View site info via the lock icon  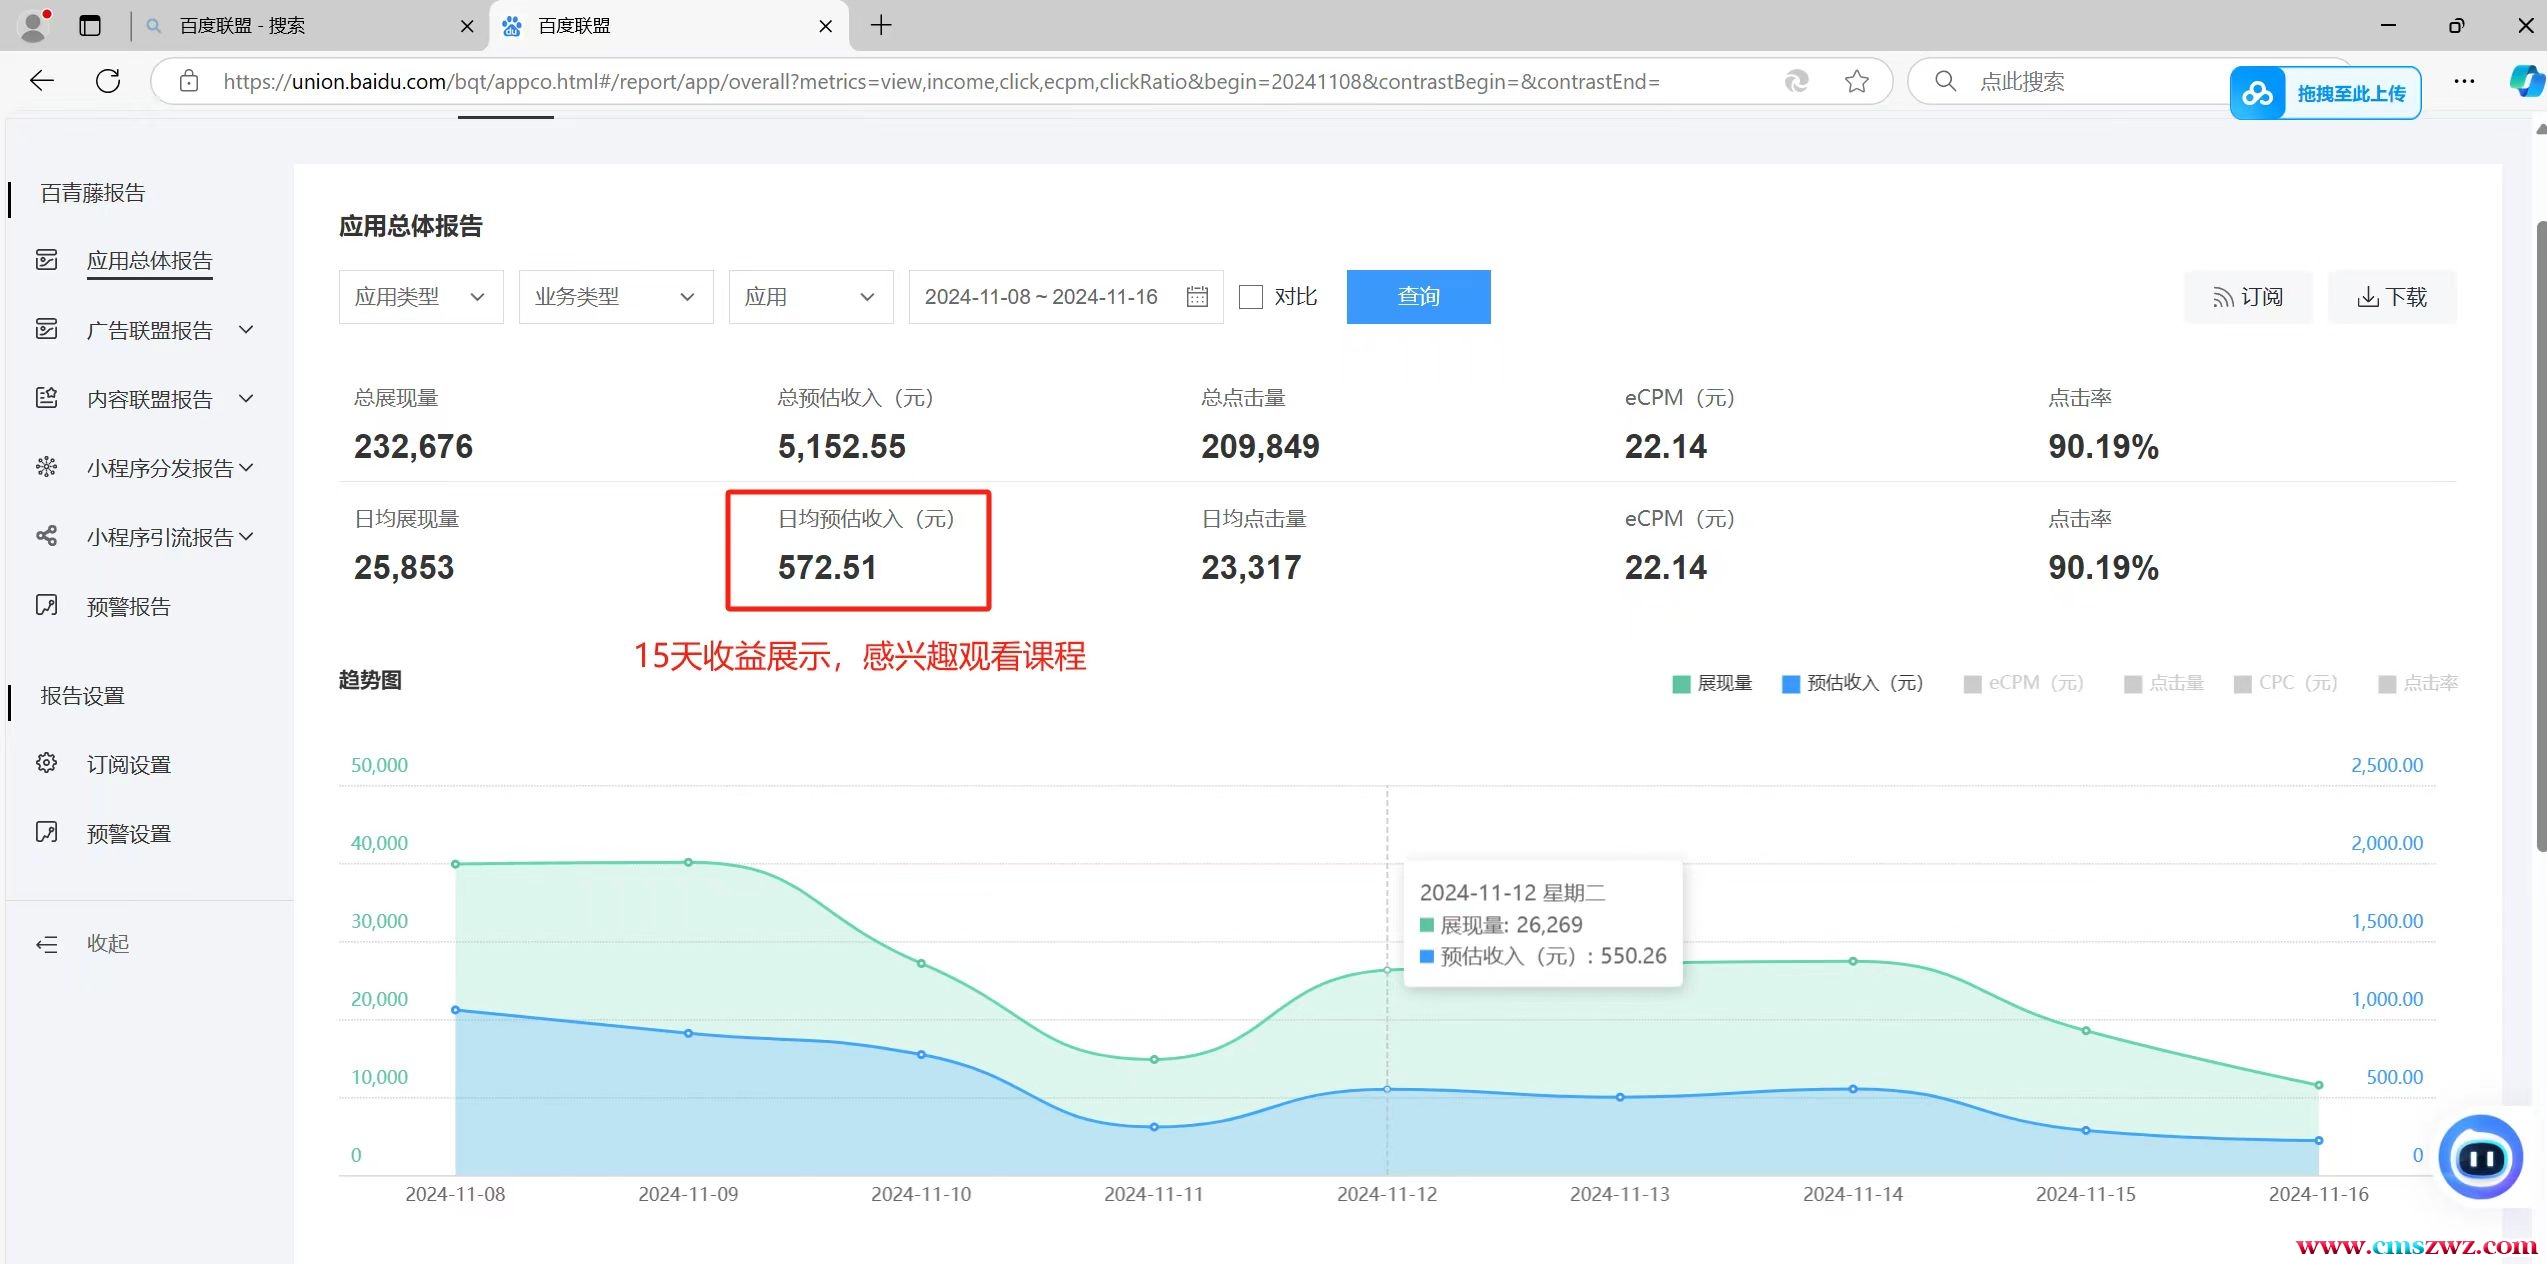(x=189, y=81)
